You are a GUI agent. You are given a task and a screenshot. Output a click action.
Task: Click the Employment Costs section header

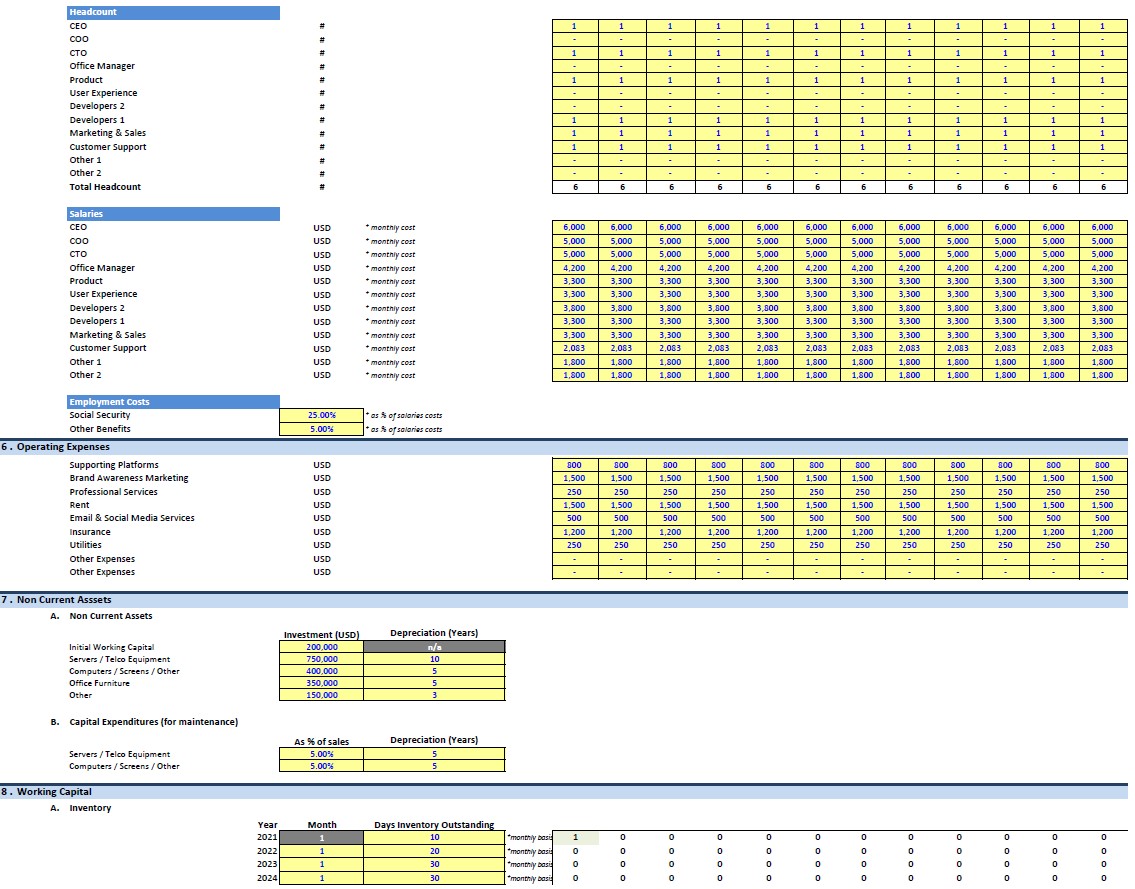coord(173,402)
